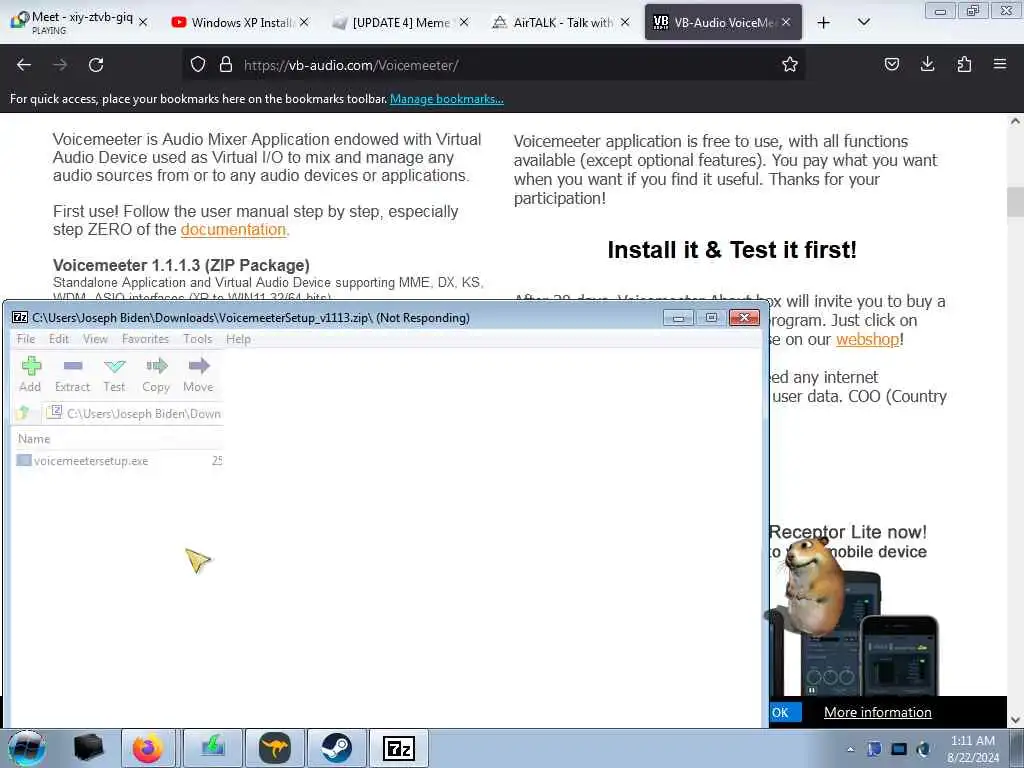Open the 7-Zip taskbar button
This screenshot has height=768, width=1024.
[399, 748]
